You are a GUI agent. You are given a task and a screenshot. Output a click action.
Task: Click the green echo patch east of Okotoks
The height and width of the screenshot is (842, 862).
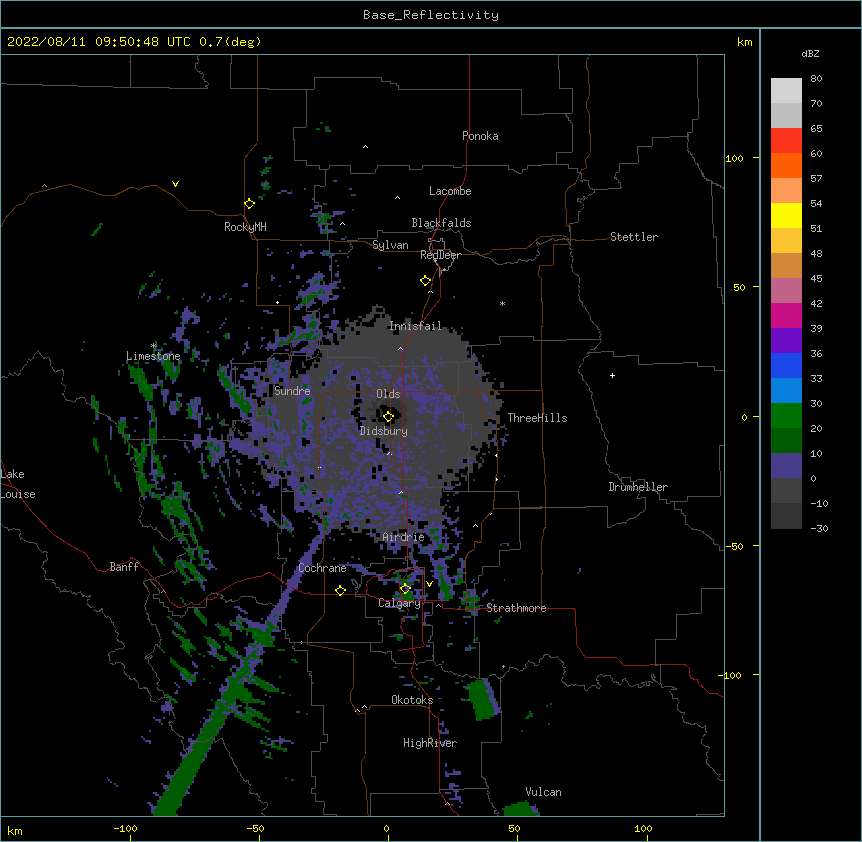[482, 700]
